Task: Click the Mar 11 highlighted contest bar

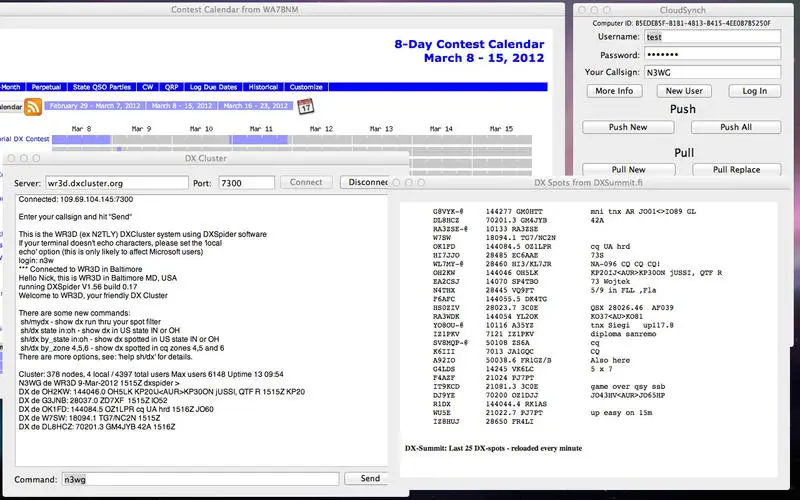Action: 260,139
